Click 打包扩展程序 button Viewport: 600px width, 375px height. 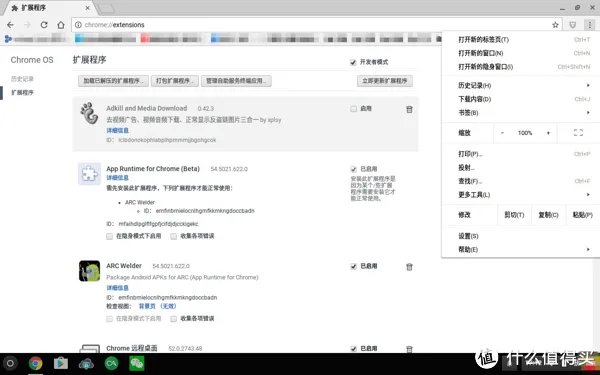[x=175, y=81]
